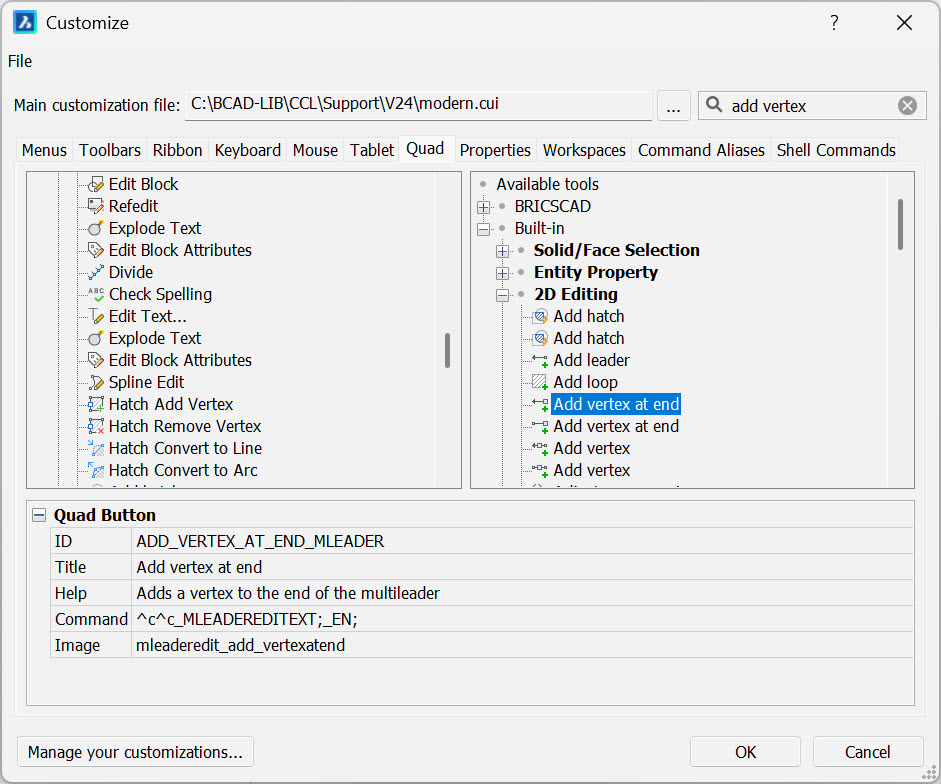
Task: Click the Image value mleaderedit_add_vertexatend
Action: click(522, 645)
